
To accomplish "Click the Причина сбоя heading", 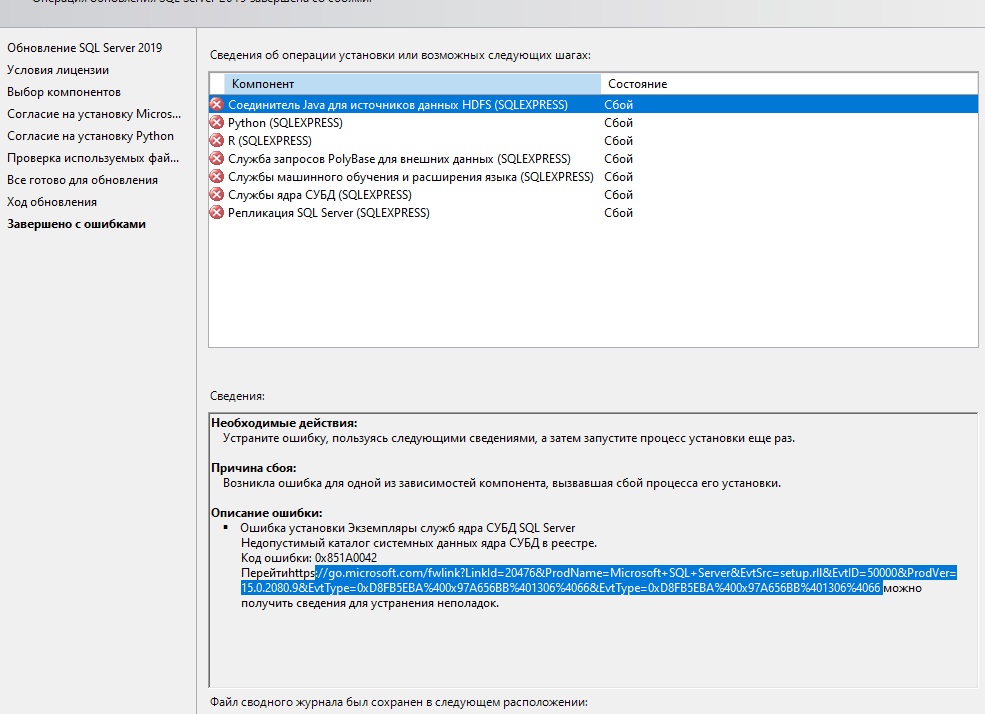I will pyautogui.click(x=253, y=468).
